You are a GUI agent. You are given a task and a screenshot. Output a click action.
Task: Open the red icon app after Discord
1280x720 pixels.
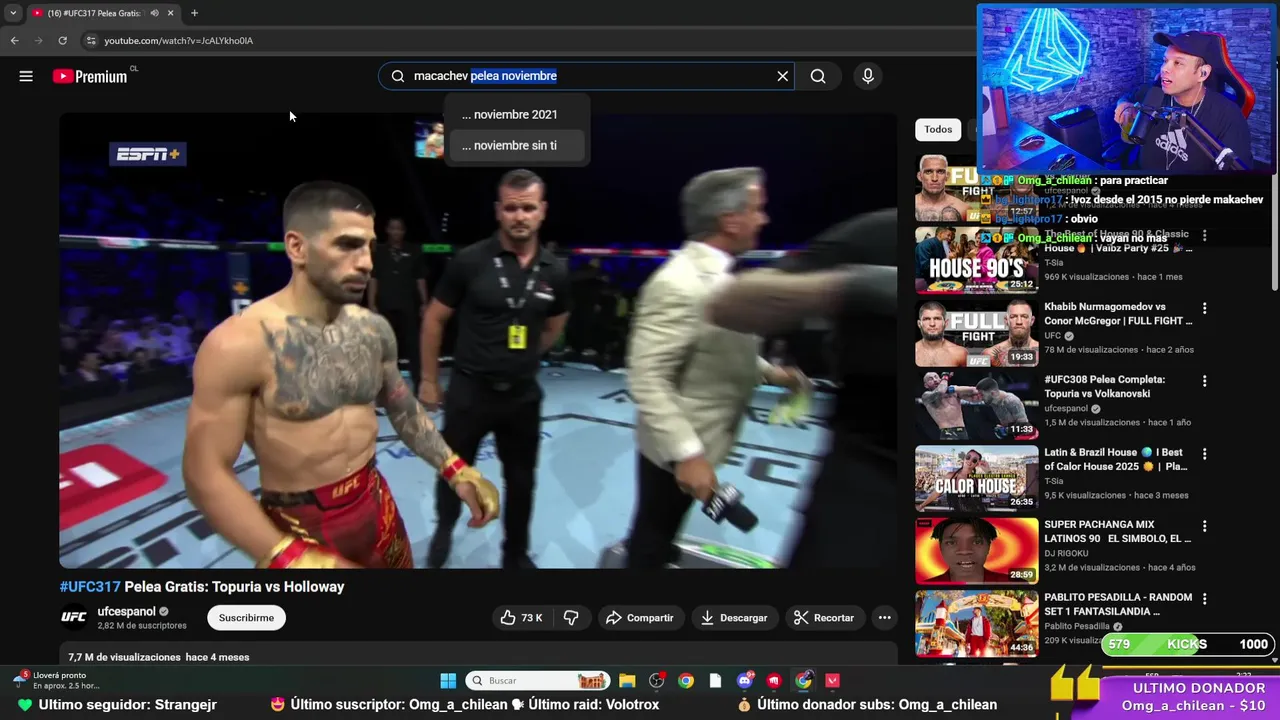(774, 681)
